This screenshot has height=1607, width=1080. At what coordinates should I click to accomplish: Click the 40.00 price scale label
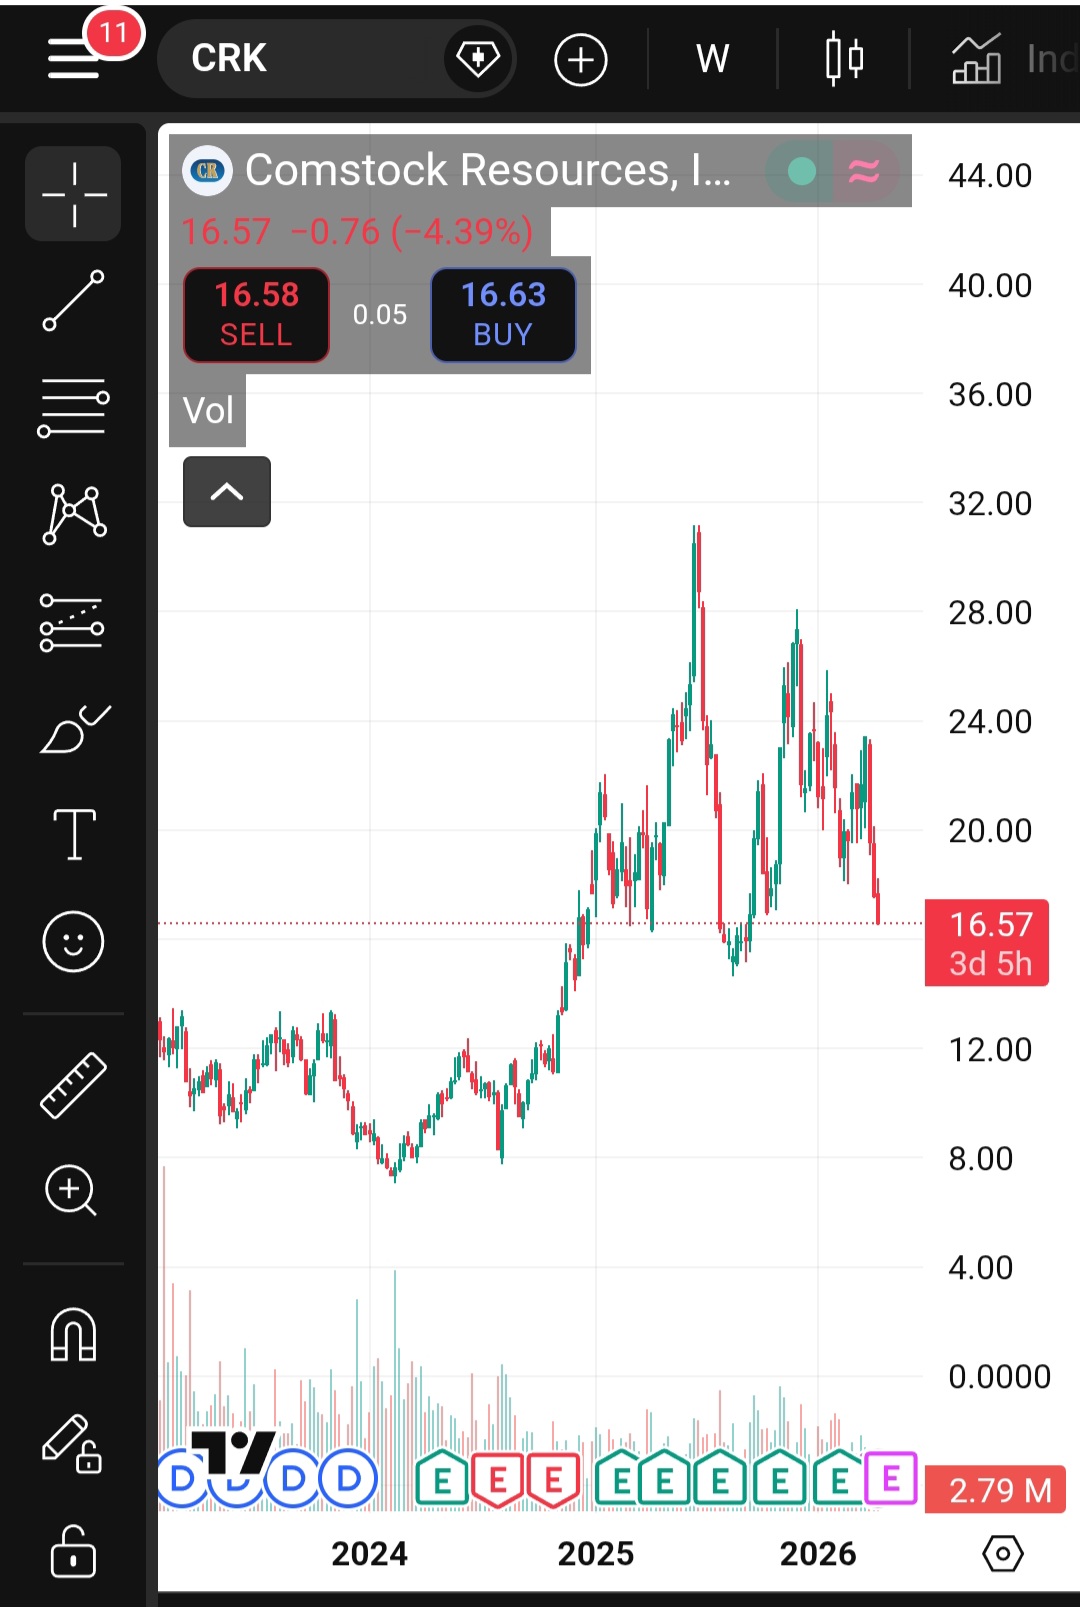coord(990,286)
